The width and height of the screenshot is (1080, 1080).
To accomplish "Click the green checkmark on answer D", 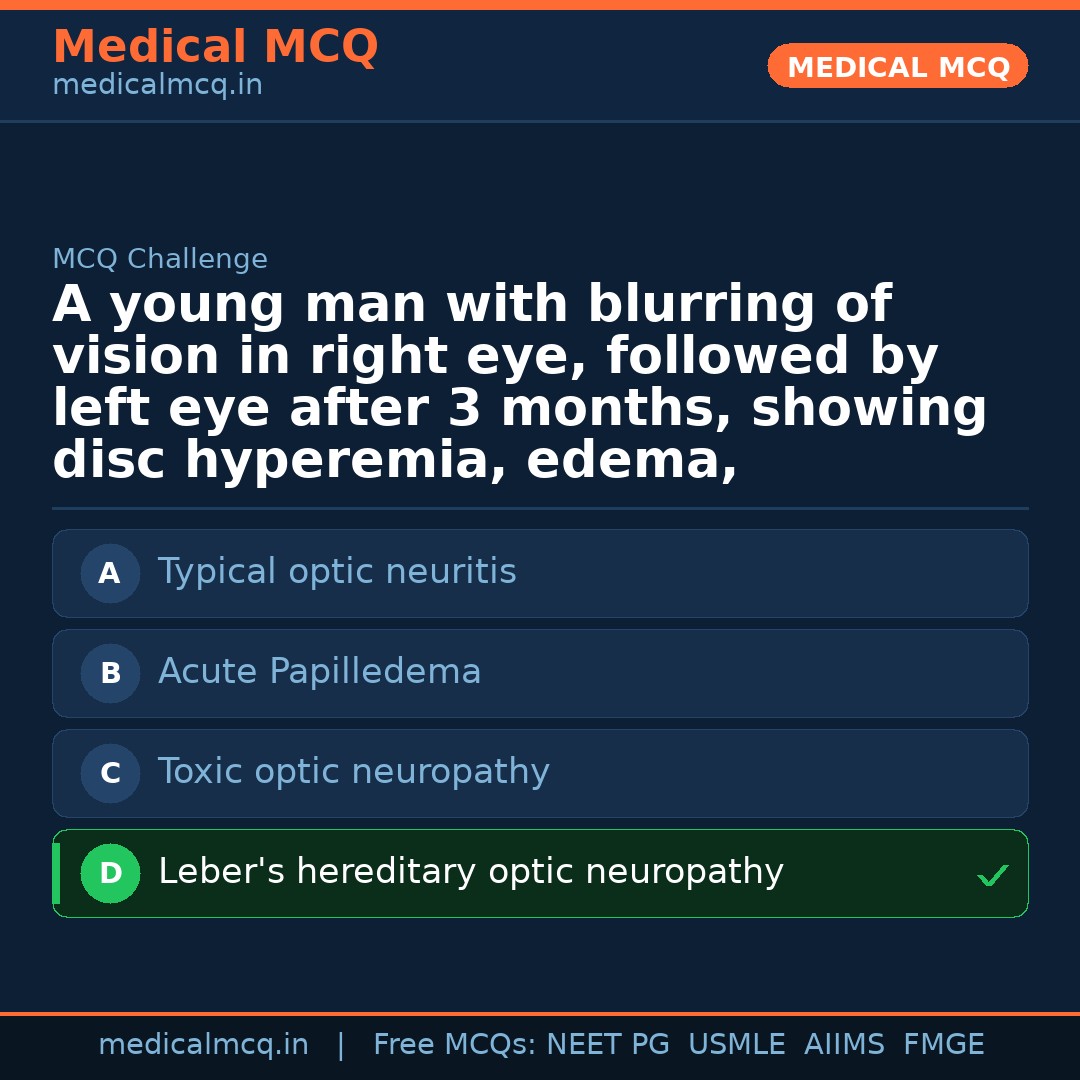I will [x=992, y=876].
